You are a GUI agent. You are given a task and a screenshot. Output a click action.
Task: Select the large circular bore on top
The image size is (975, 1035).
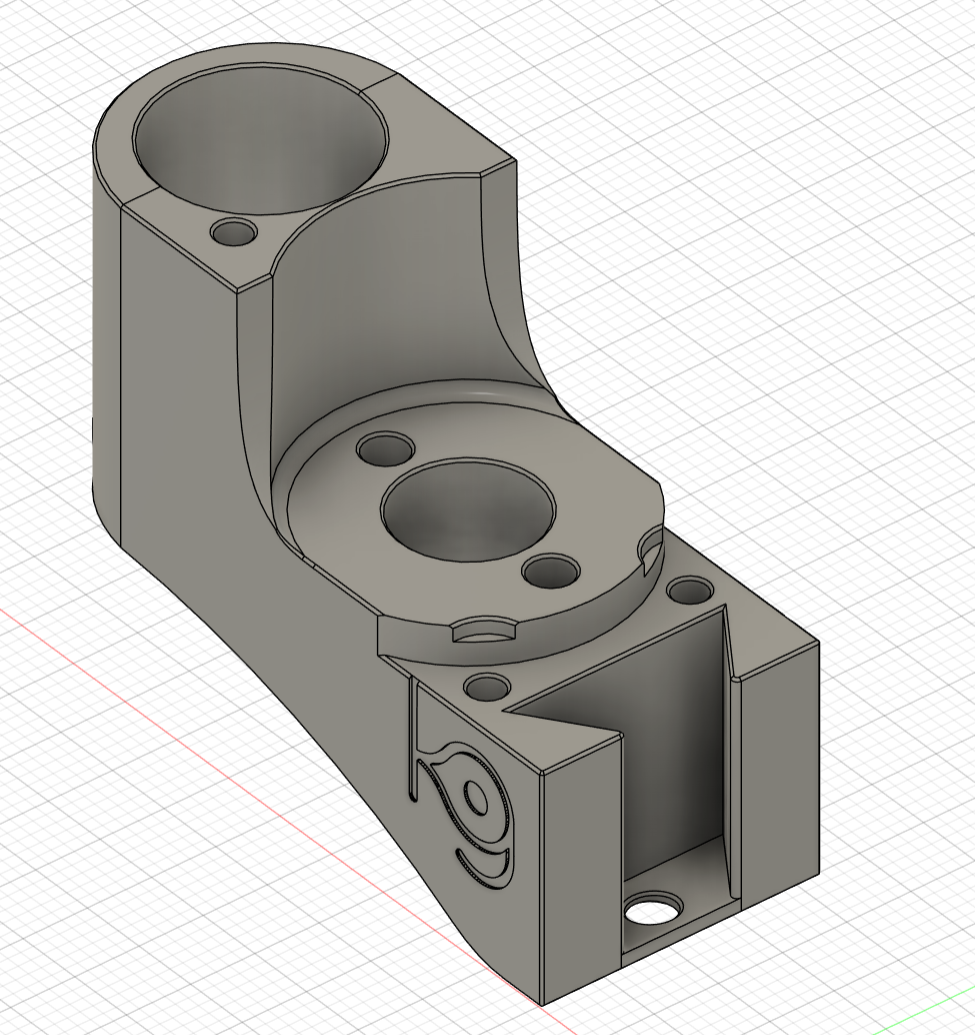click(x=261, y=139)
